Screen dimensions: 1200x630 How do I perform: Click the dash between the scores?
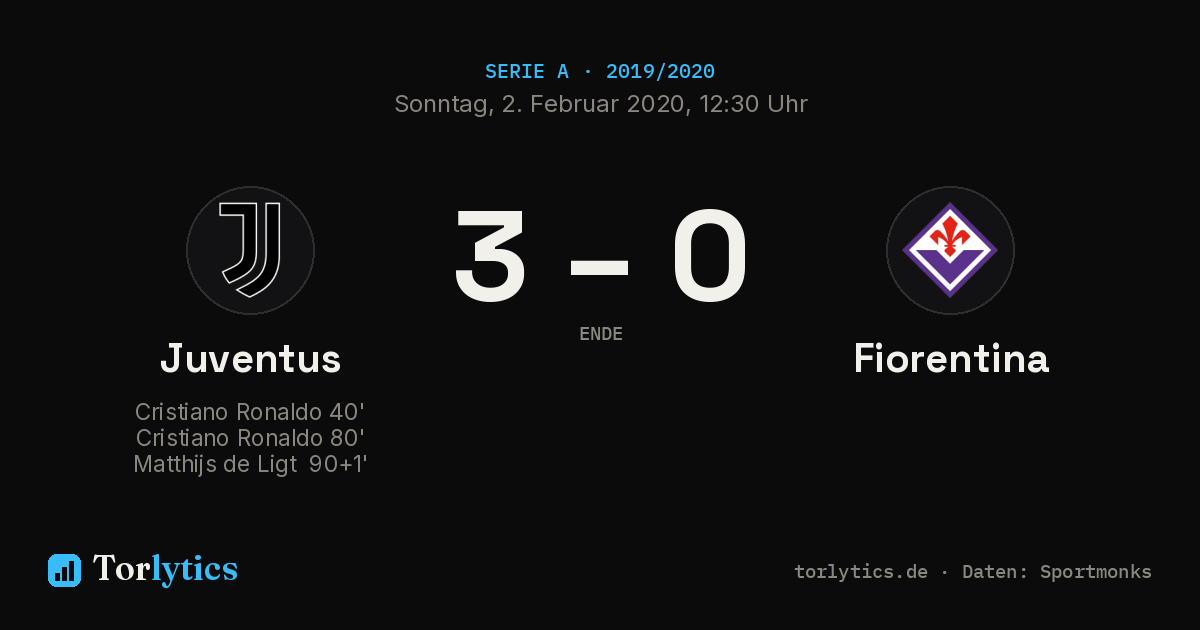(x=599, y=267)
